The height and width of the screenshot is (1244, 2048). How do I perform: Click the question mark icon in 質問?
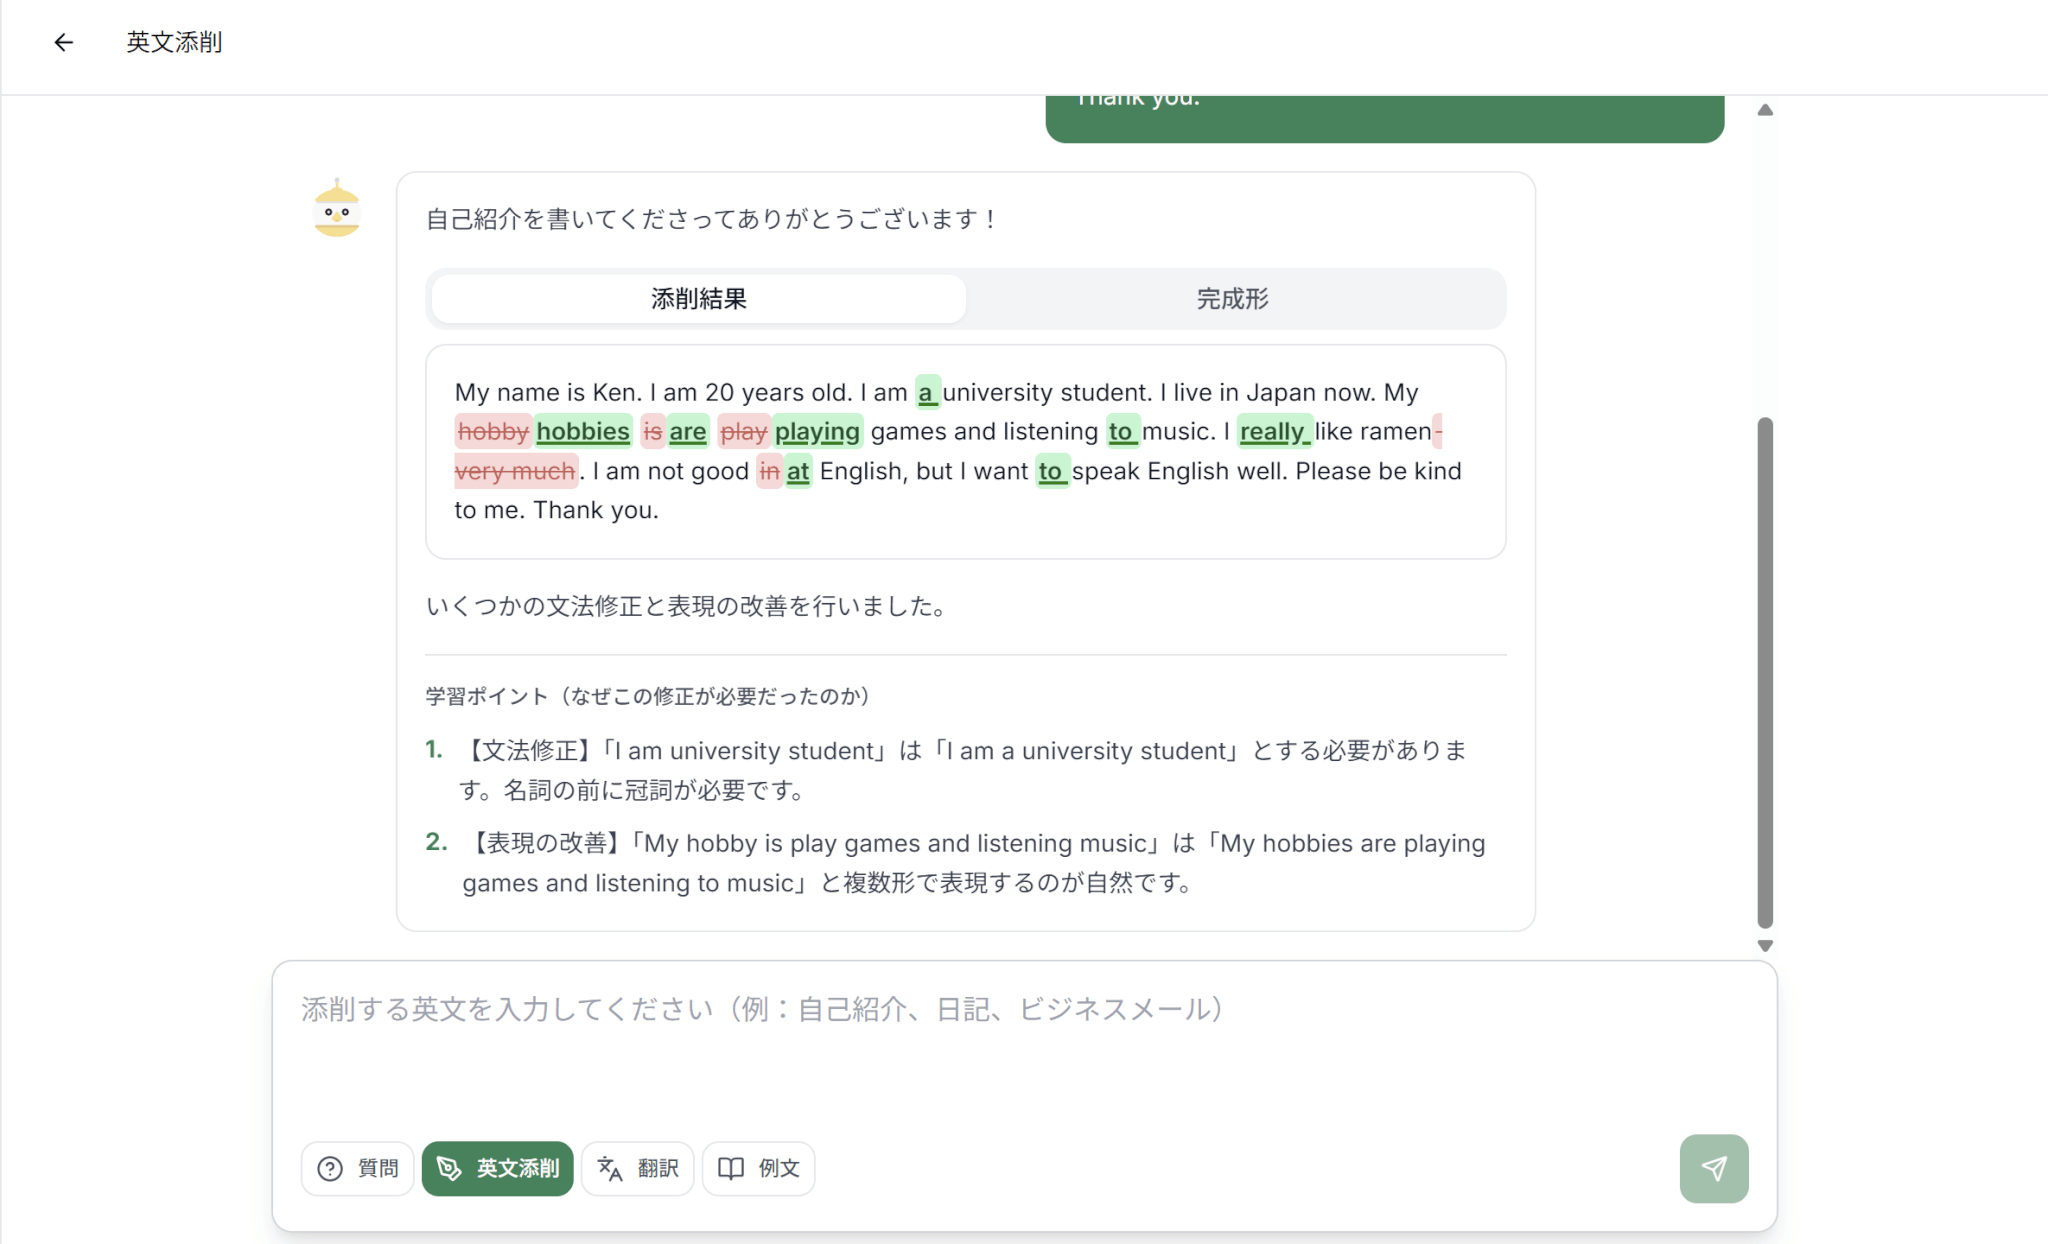(330, 1168)
